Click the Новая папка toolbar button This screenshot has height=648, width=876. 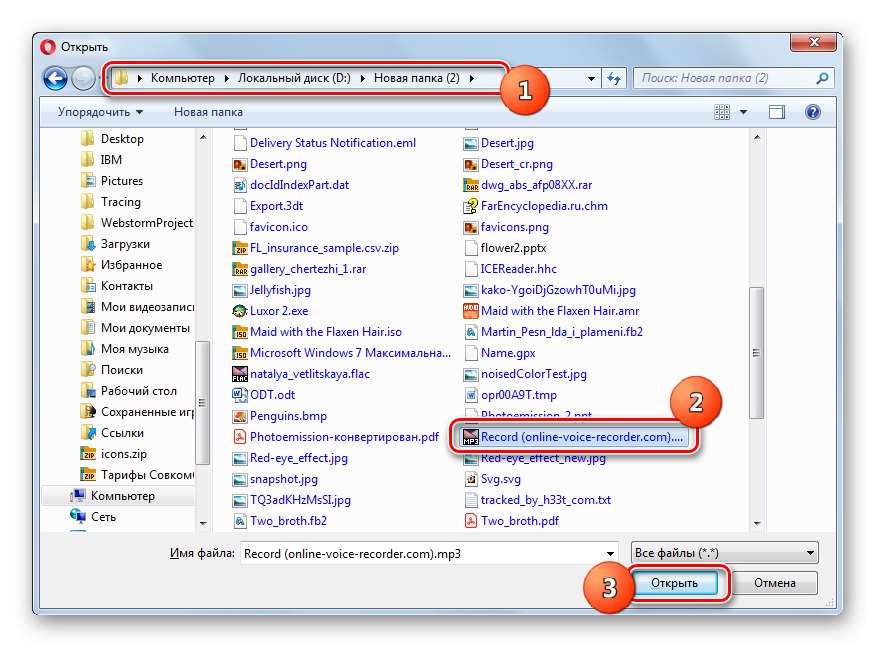208,112
